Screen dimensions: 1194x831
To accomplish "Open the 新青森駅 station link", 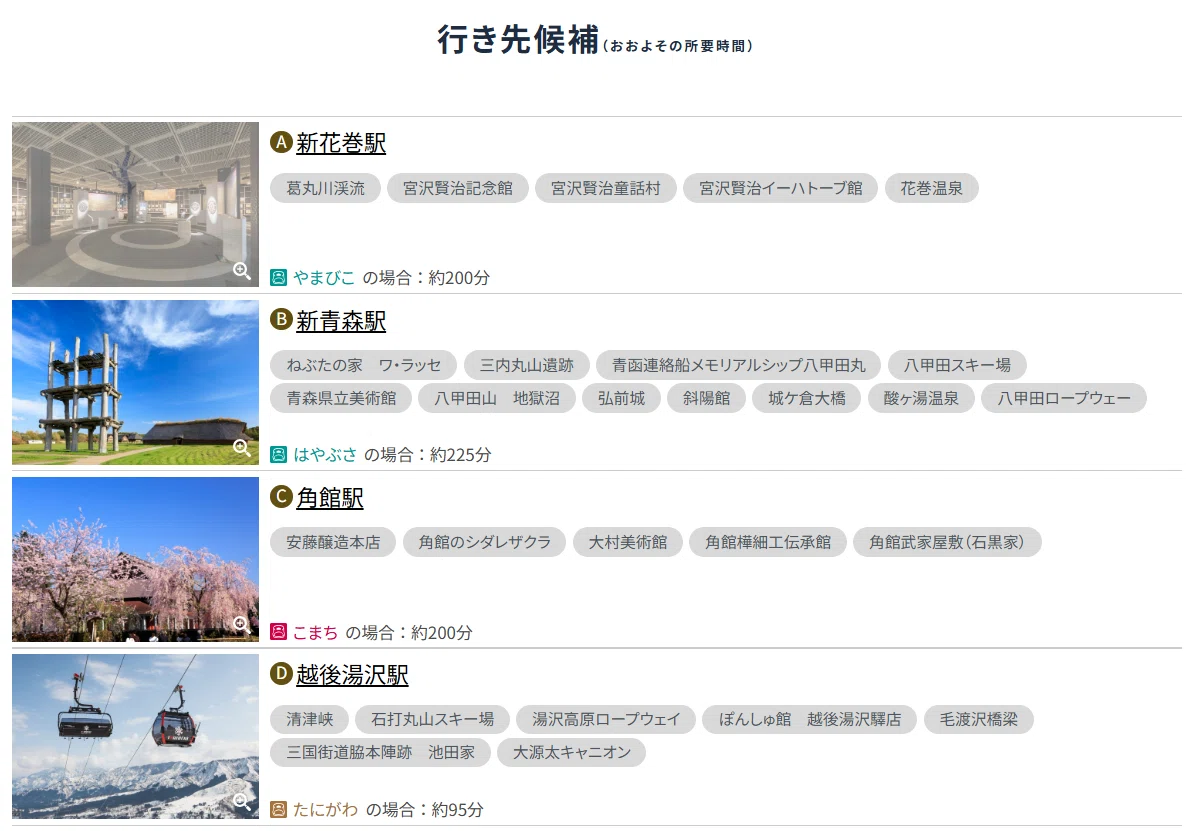I will pos(341,321).
